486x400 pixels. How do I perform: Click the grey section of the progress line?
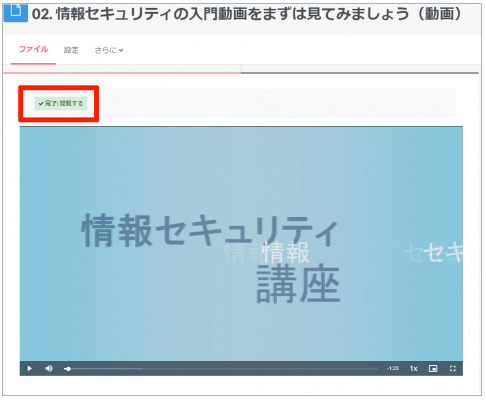[360, 72]
